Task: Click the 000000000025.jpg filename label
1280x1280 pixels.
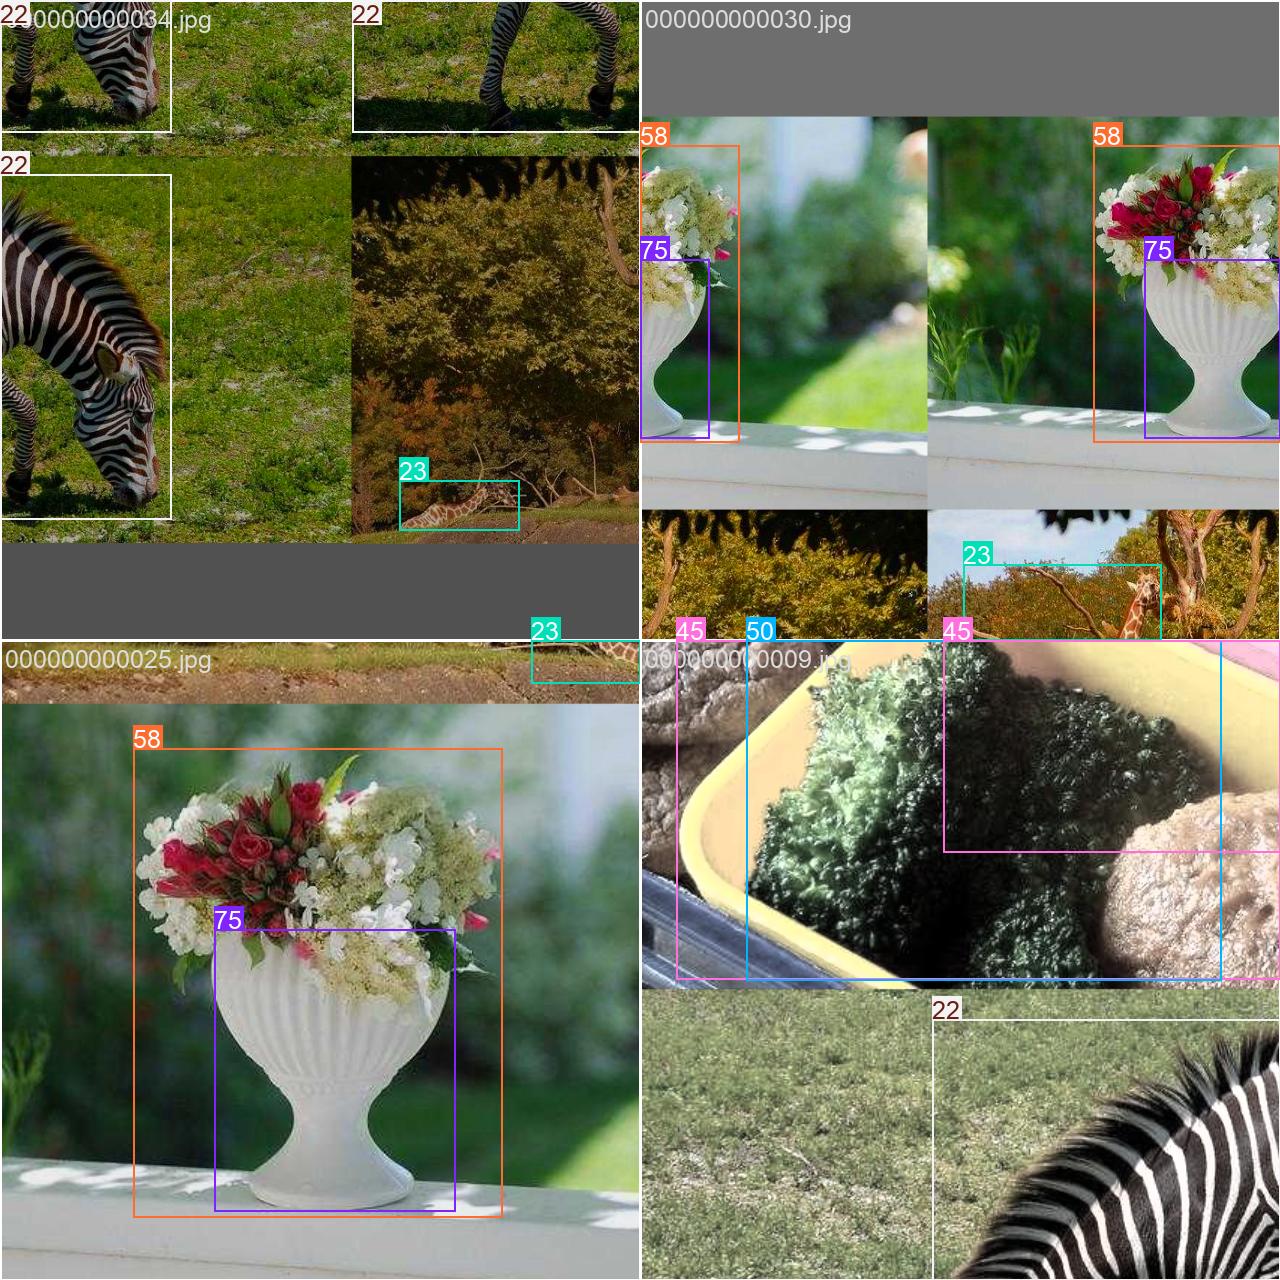Action: coord(108,661)
